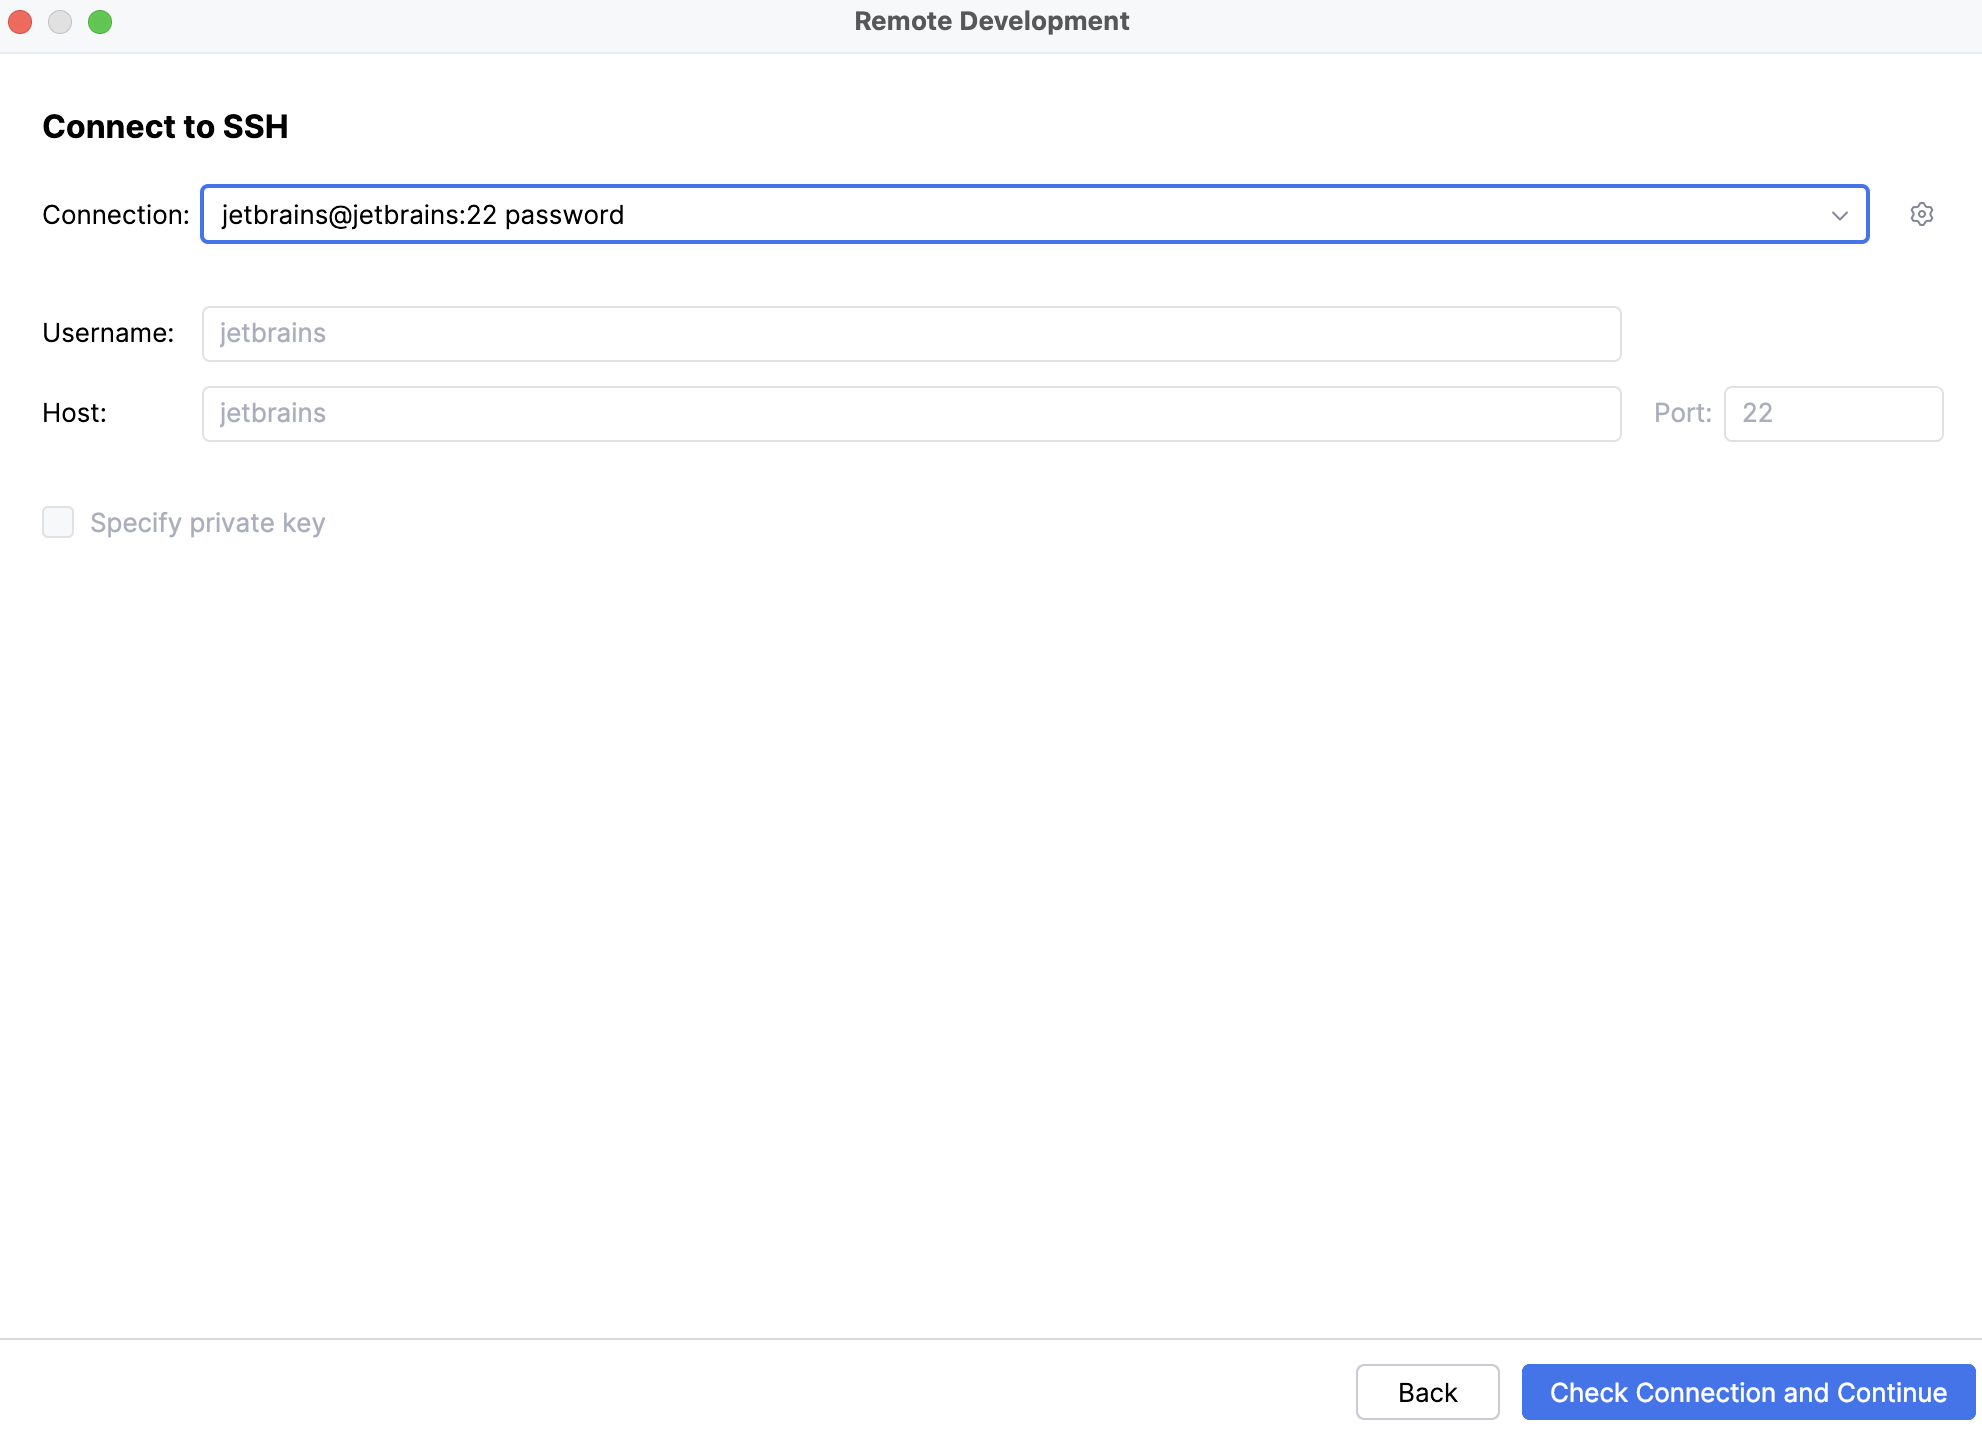Click the Connection text field
This screenshot has width=1982, height=1436.
click(900, 215)
